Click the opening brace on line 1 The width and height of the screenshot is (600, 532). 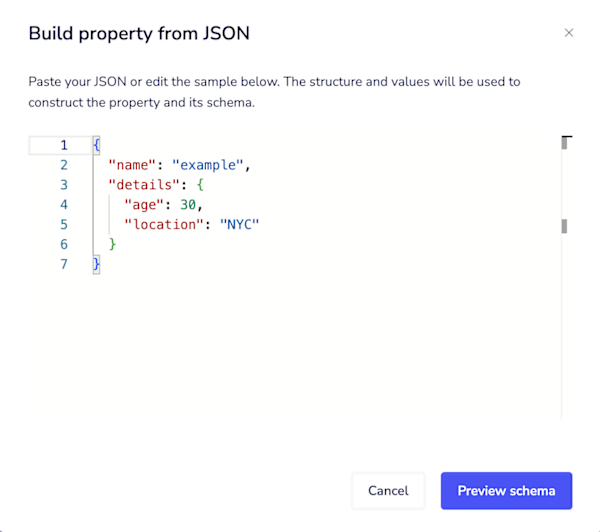(96, 145)
